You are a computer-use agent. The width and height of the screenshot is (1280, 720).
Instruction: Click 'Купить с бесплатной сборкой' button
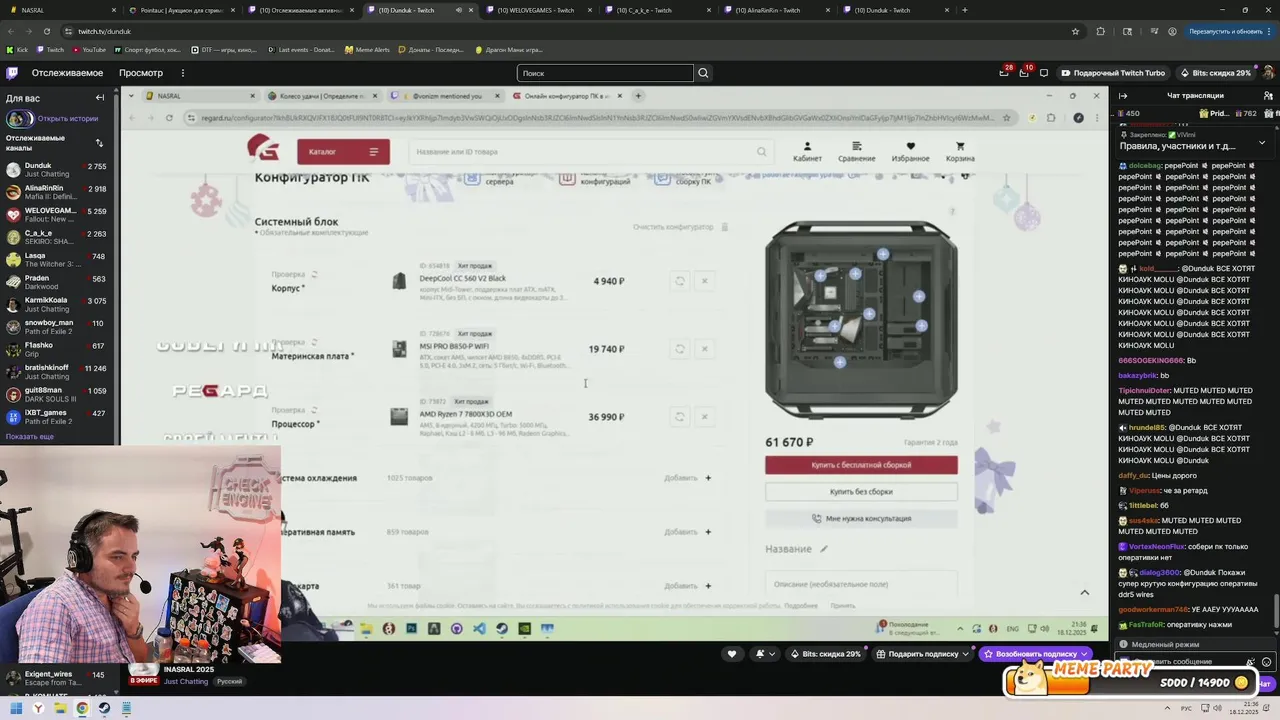(x=861, y=465)
